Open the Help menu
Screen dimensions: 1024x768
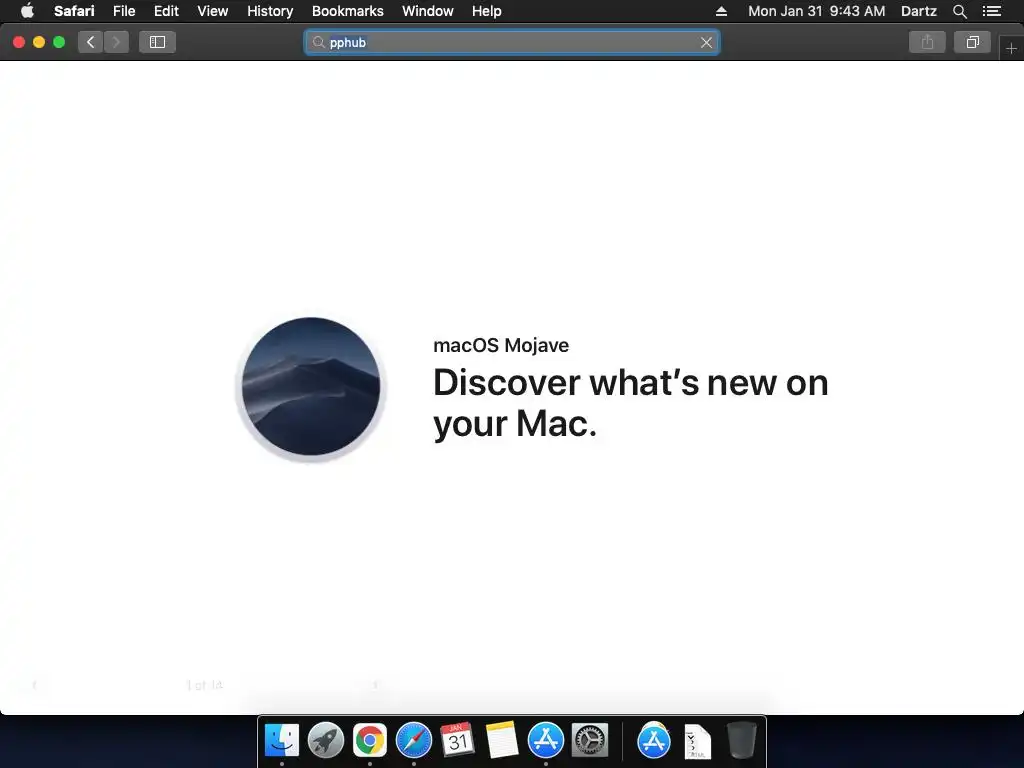(487, 11)
